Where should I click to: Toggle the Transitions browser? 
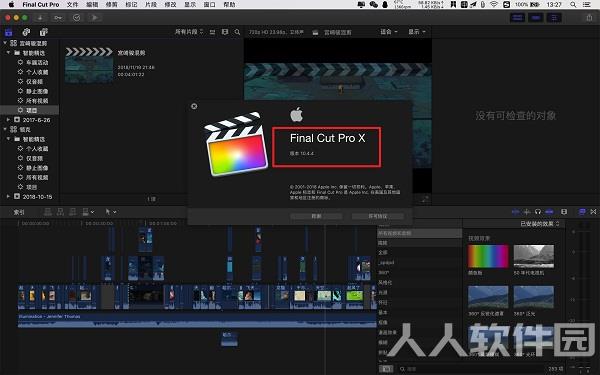tap(593, 212)
